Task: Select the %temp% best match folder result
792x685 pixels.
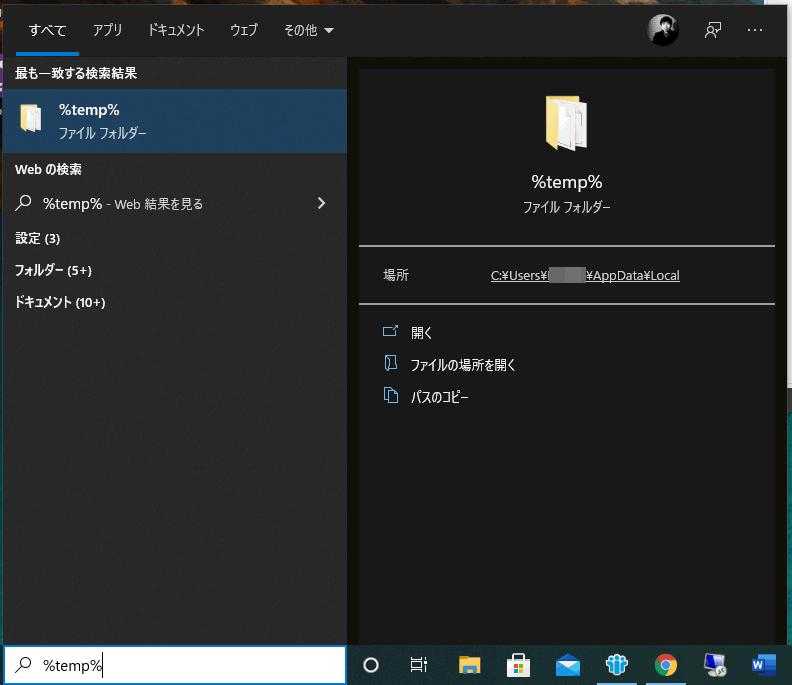Action: [x=174, y=121]
